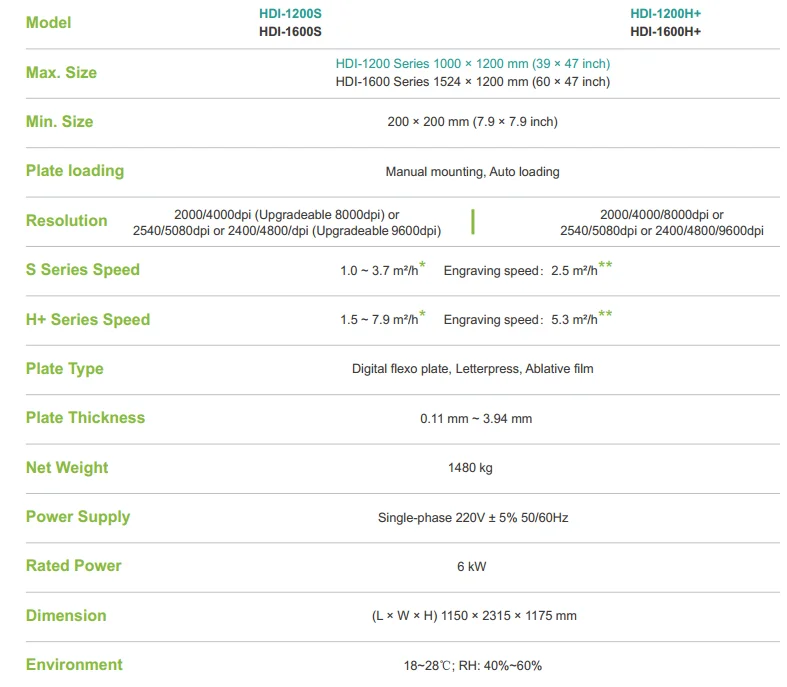Select the S Series Speed label

pos(83,270)
